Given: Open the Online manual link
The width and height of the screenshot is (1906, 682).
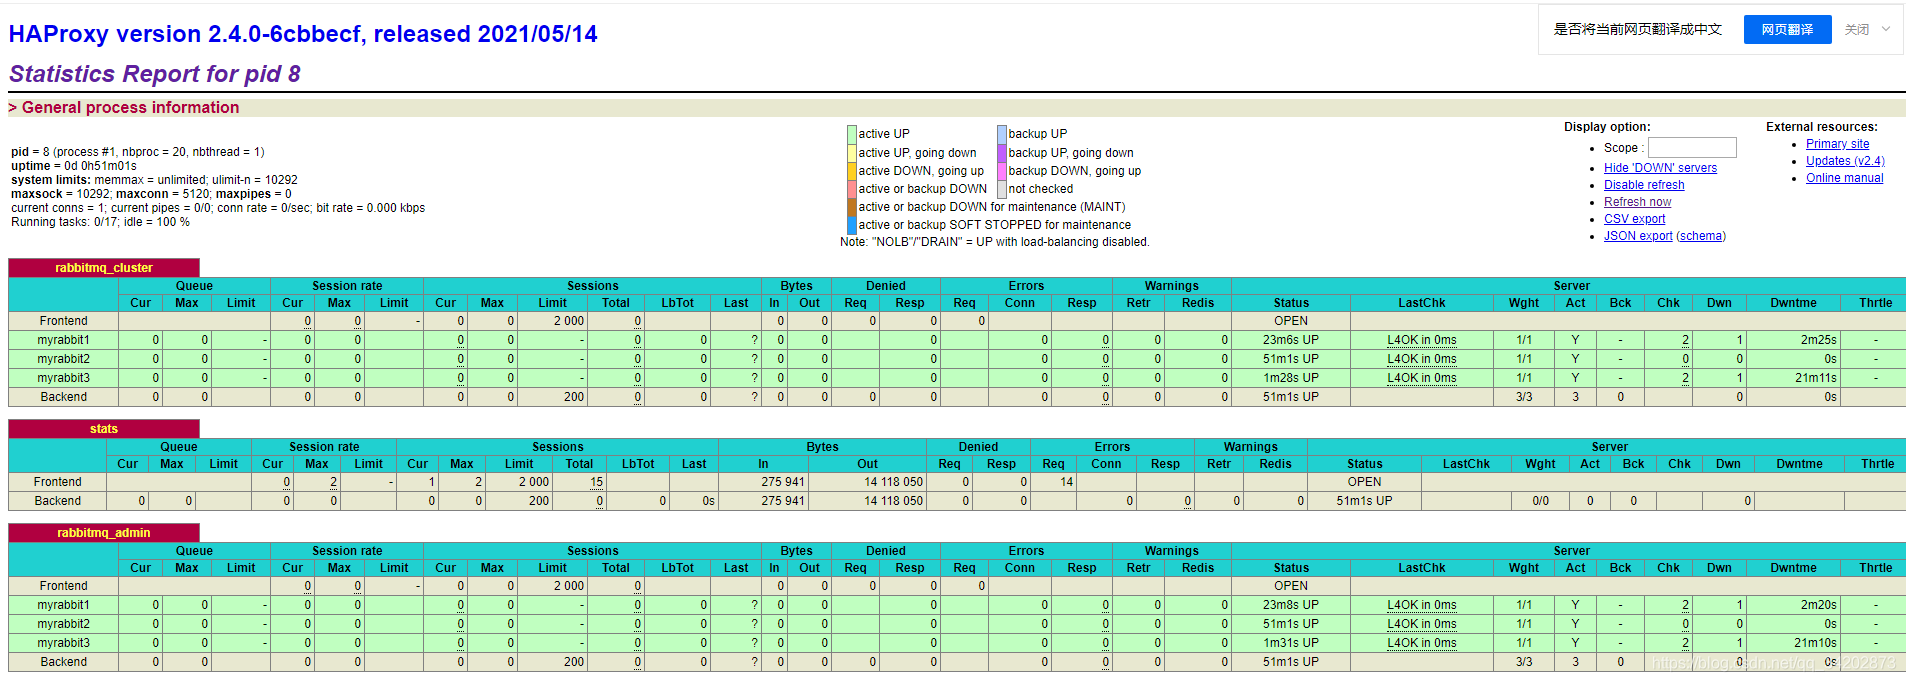Looking at the screenshot, I should pos(1844,178).
